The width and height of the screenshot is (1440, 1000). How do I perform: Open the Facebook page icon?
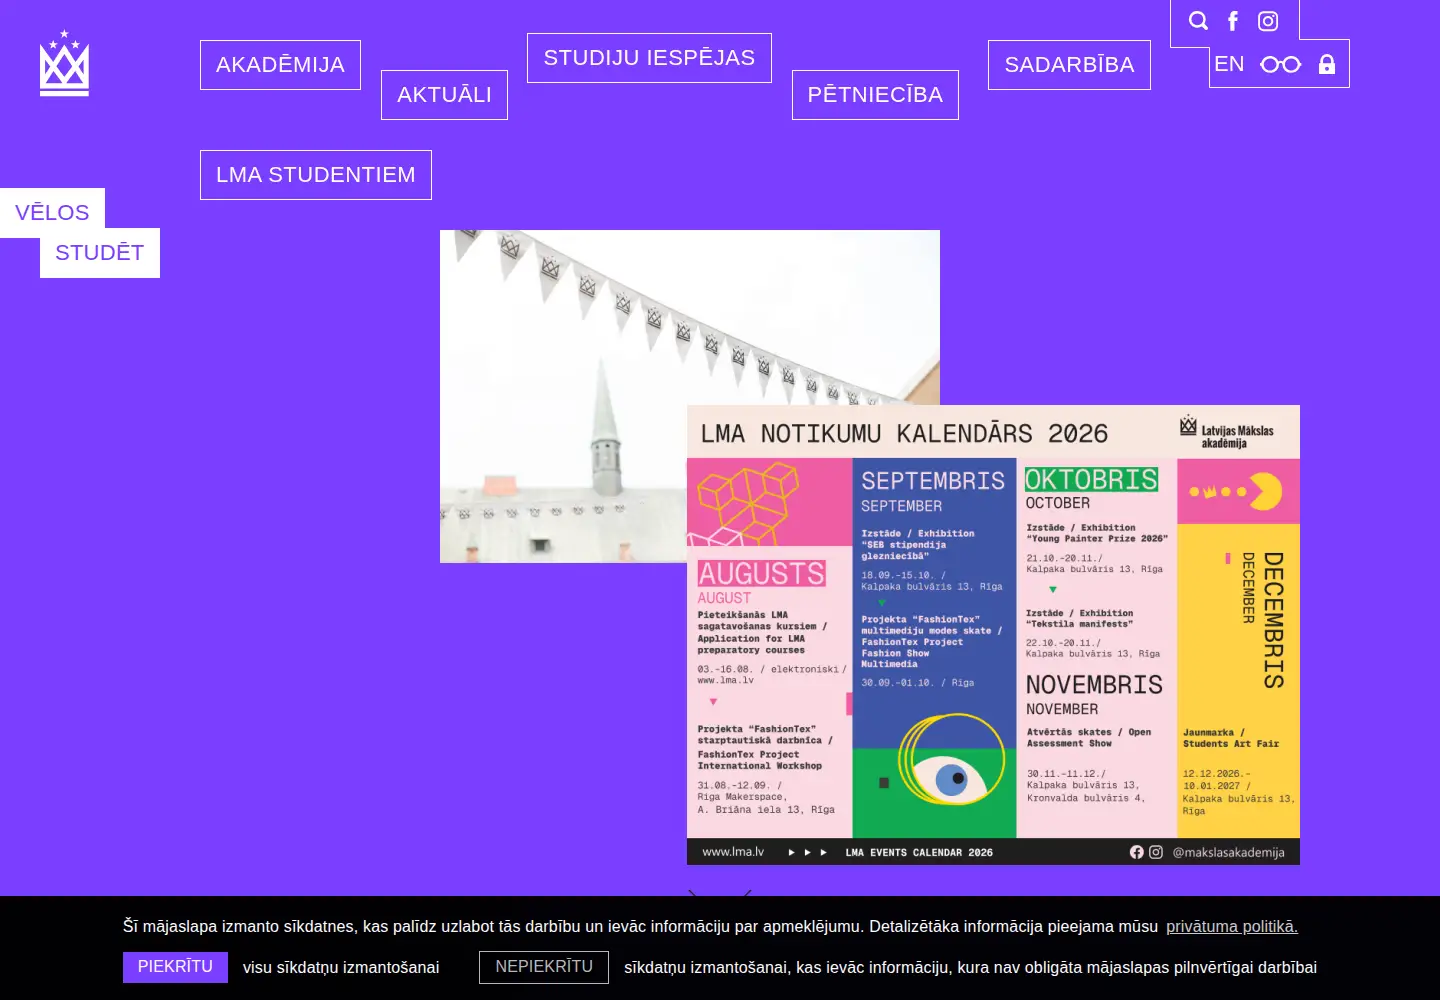(1233, 21)
